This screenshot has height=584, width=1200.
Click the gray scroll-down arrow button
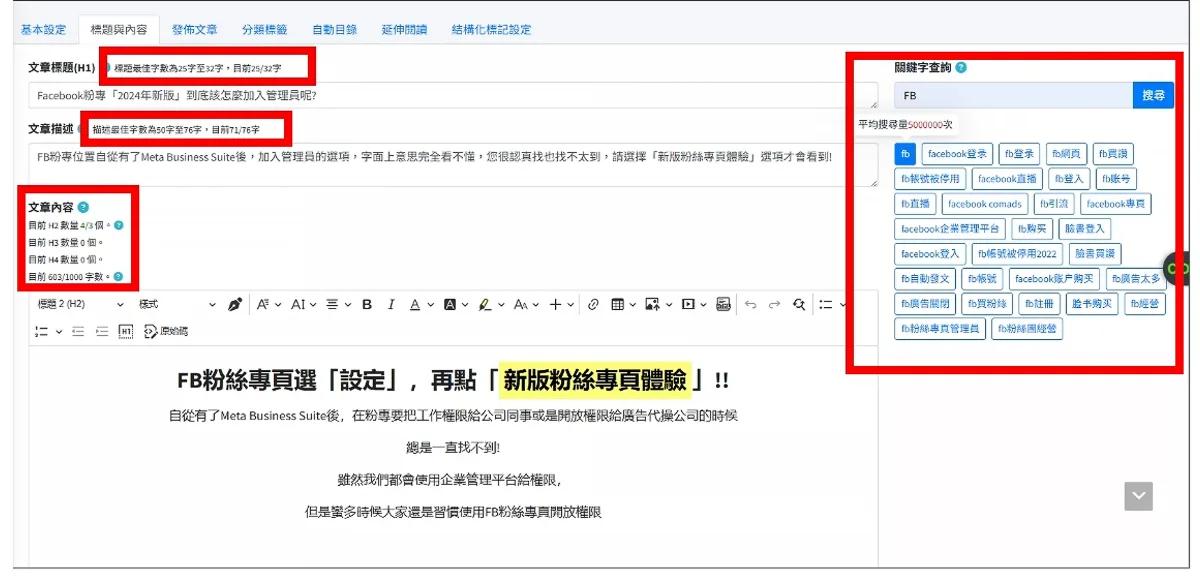(x=1138, y=496)
